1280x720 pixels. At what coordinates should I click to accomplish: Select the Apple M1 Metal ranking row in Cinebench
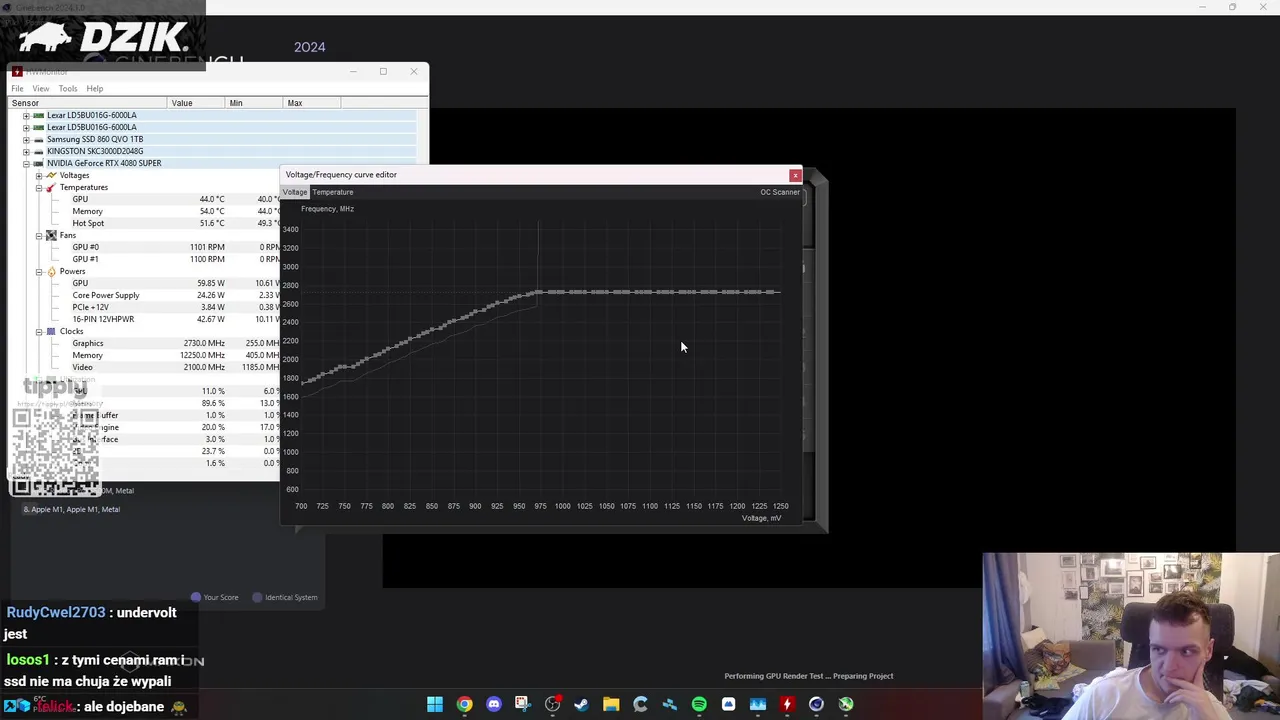[x=72, y=509]
